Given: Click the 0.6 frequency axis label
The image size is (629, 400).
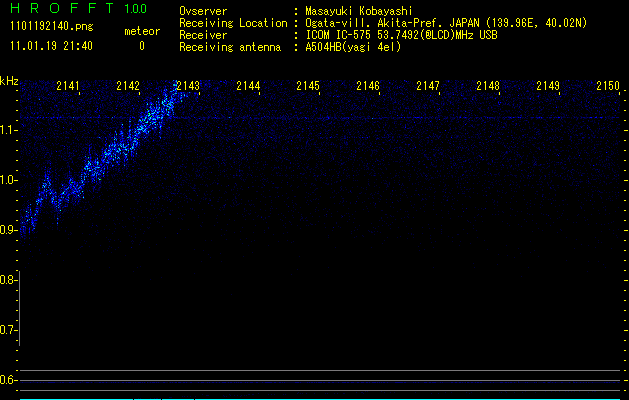Looking at the screenshot, I should (8, 380).
